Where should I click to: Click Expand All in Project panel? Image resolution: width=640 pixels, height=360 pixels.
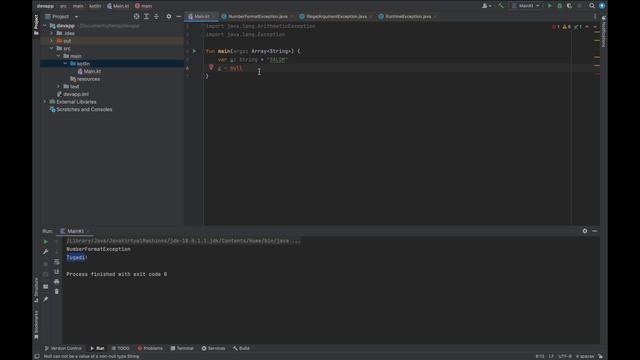pos(147,16)
